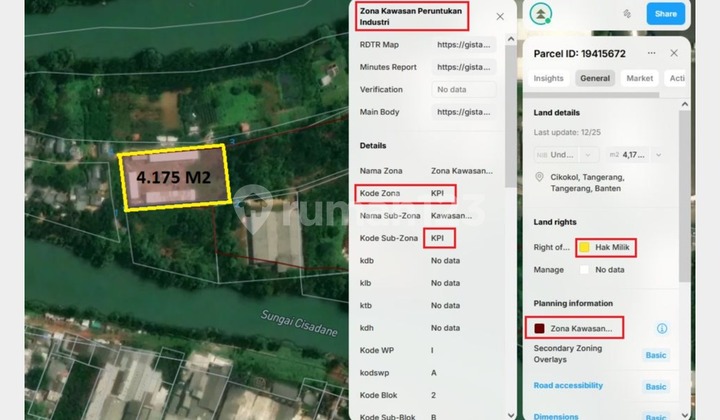This screenshot has height=420, width=720.
Task: Click the Last update: 12/25 text
Action: [x=567, y=132]
